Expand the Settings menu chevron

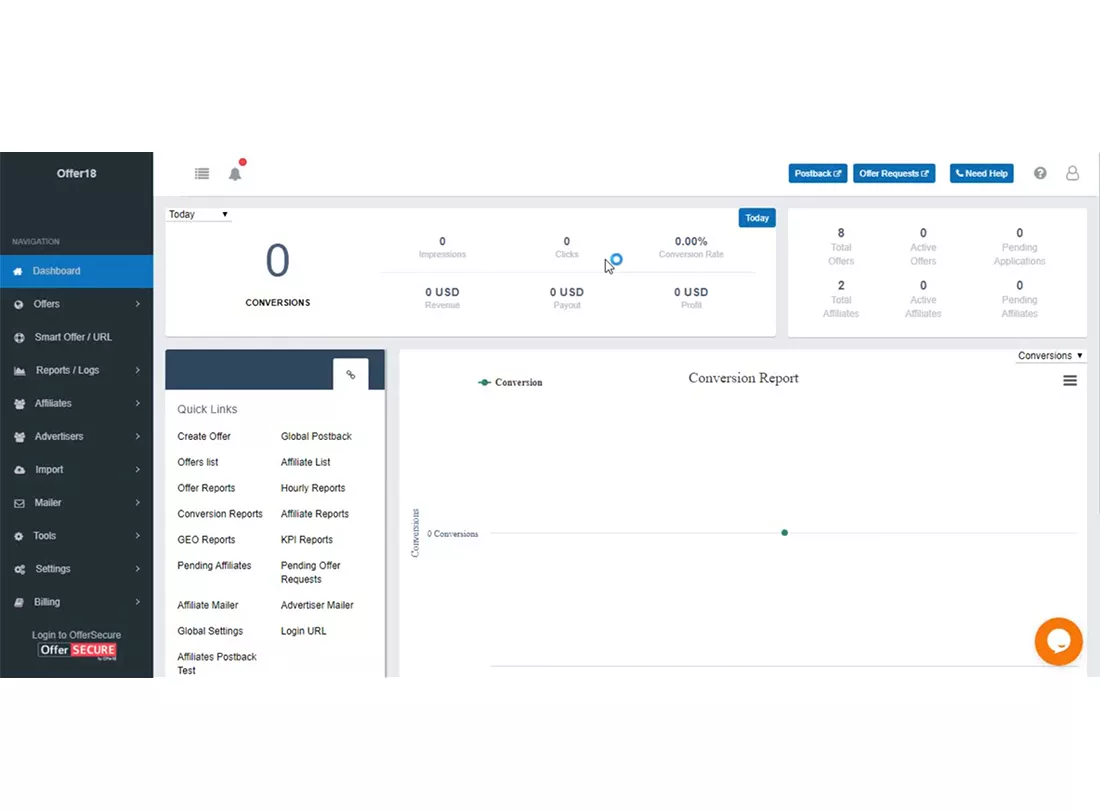pyautogui.click(x=138, y=569)
